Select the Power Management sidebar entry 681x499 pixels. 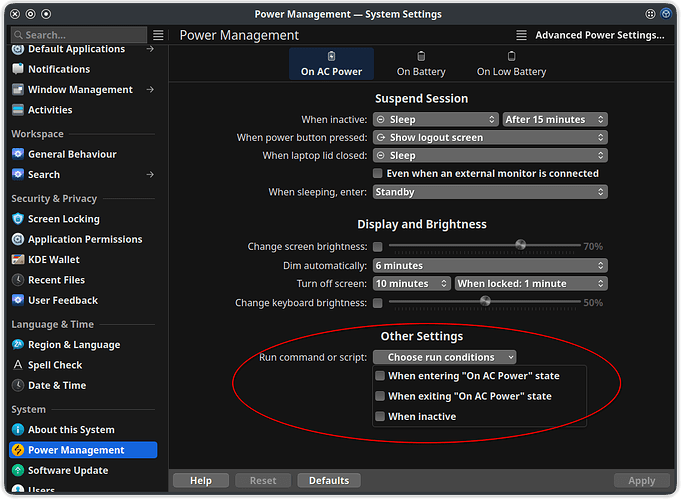click(83, 450)
